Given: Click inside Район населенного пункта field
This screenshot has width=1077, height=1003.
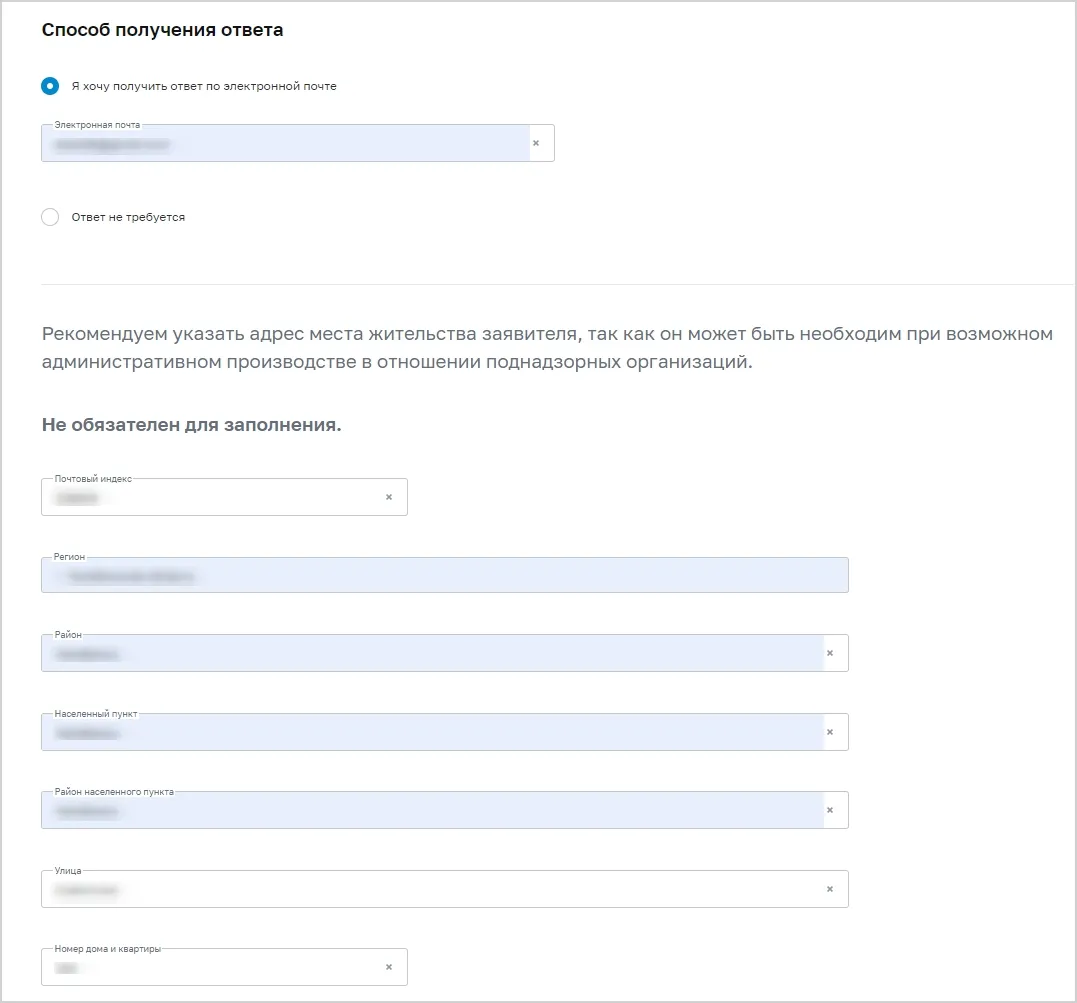Looking at the screenshot, I should [x=432, y=810].
